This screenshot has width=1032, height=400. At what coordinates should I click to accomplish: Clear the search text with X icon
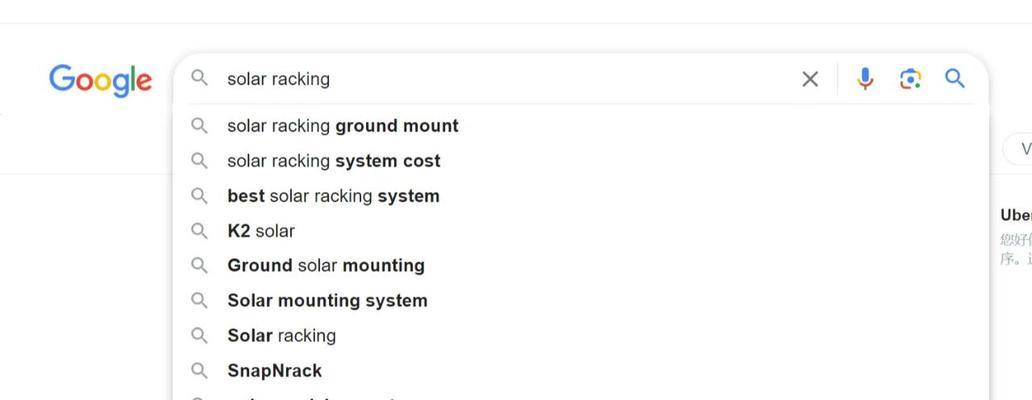[810, 80]
